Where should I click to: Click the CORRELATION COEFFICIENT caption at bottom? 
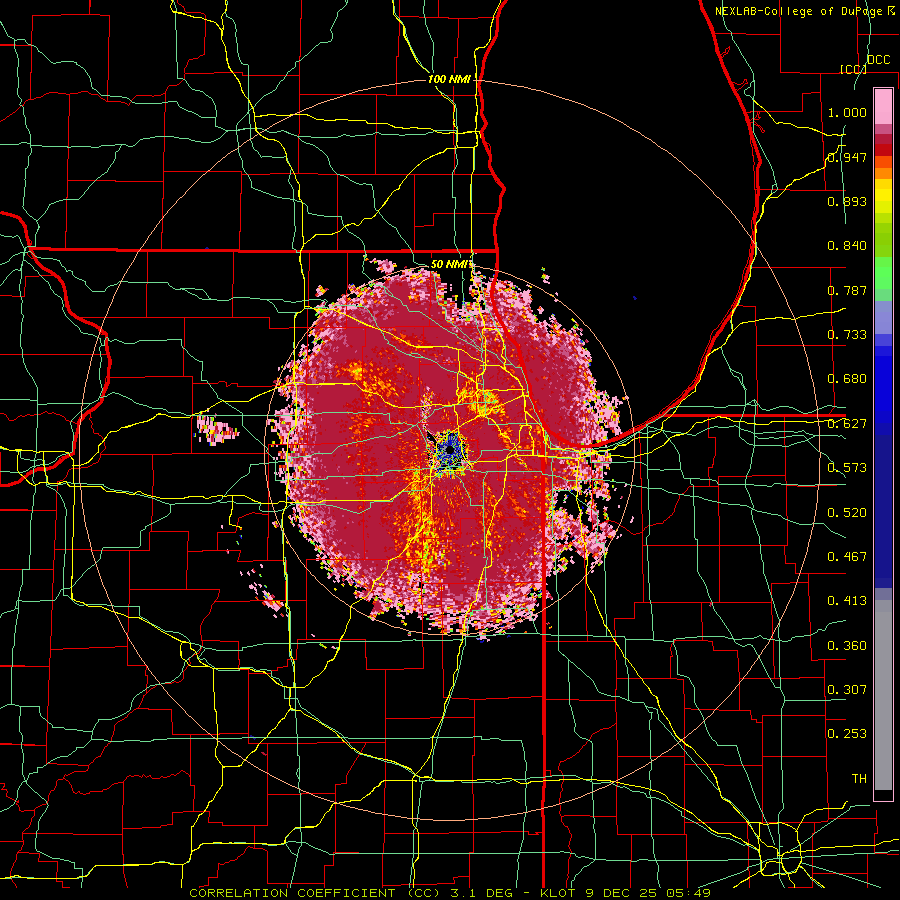pos(449,893)
